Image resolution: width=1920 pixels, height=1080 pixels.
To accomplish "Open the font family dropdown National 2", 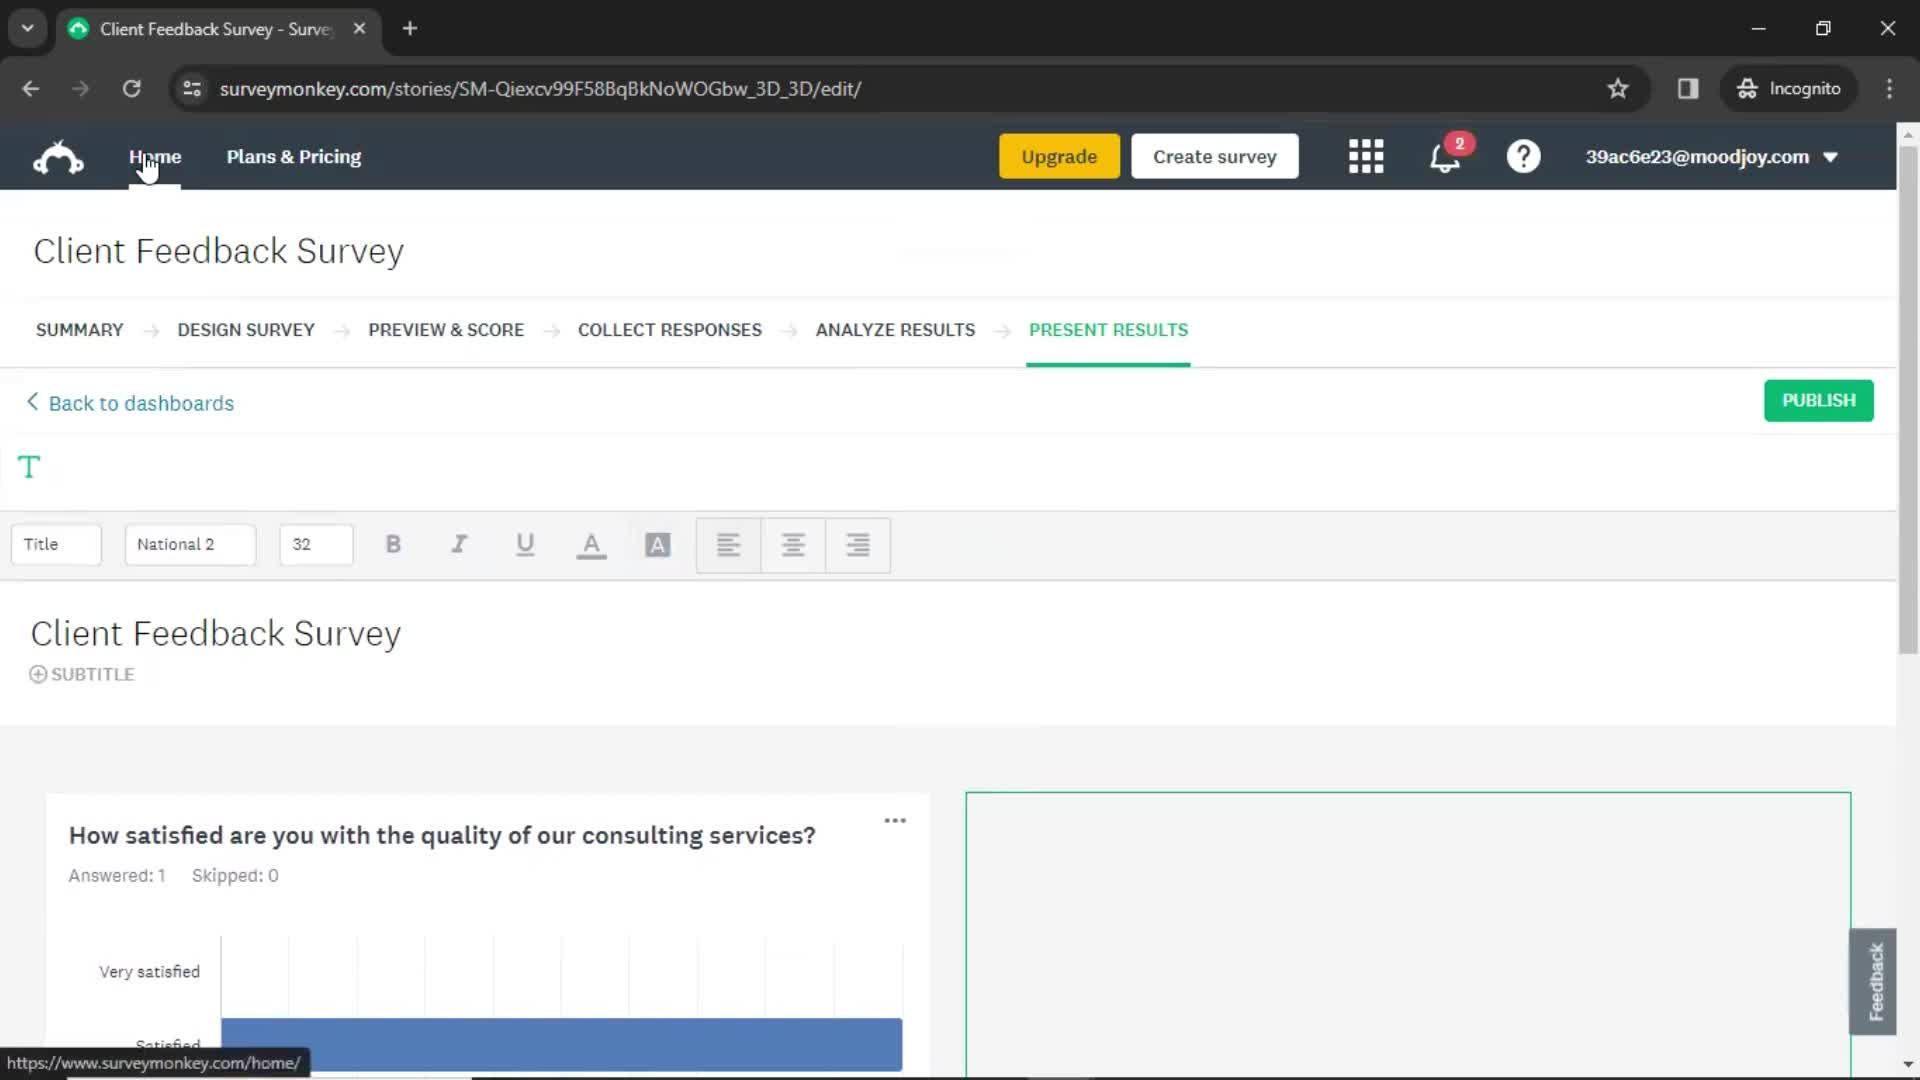I will pyautogui.click(x=191, y=545).
